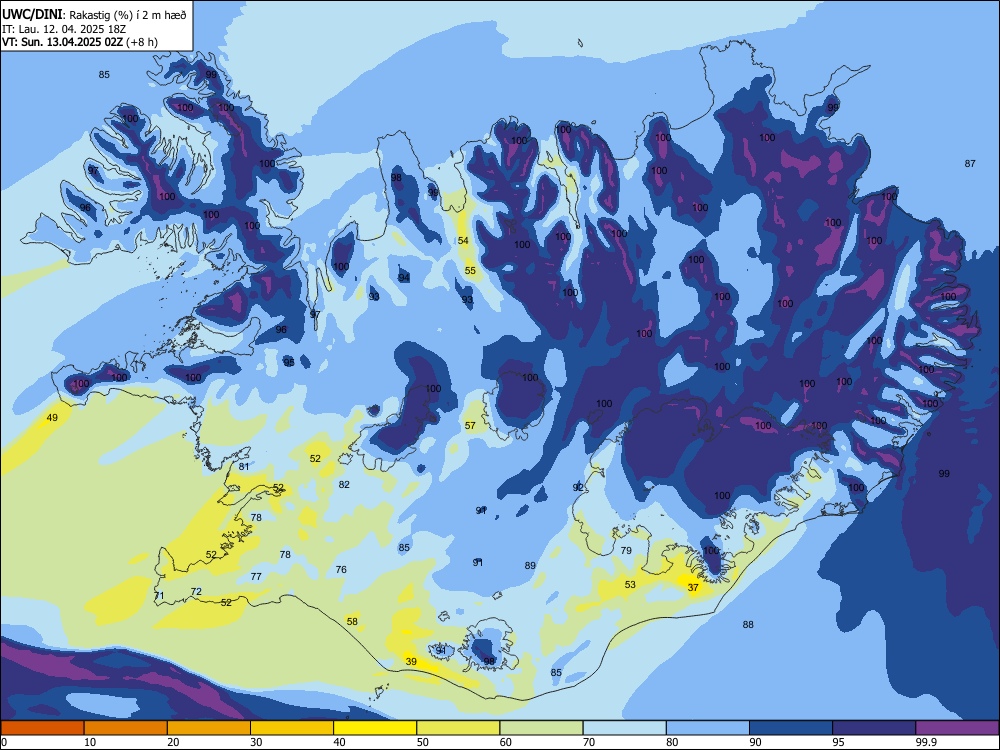The width and height of the screenshot is (1000, 750).
Task: Click the map value '95' in the west
Action: (x=289, y=362)
